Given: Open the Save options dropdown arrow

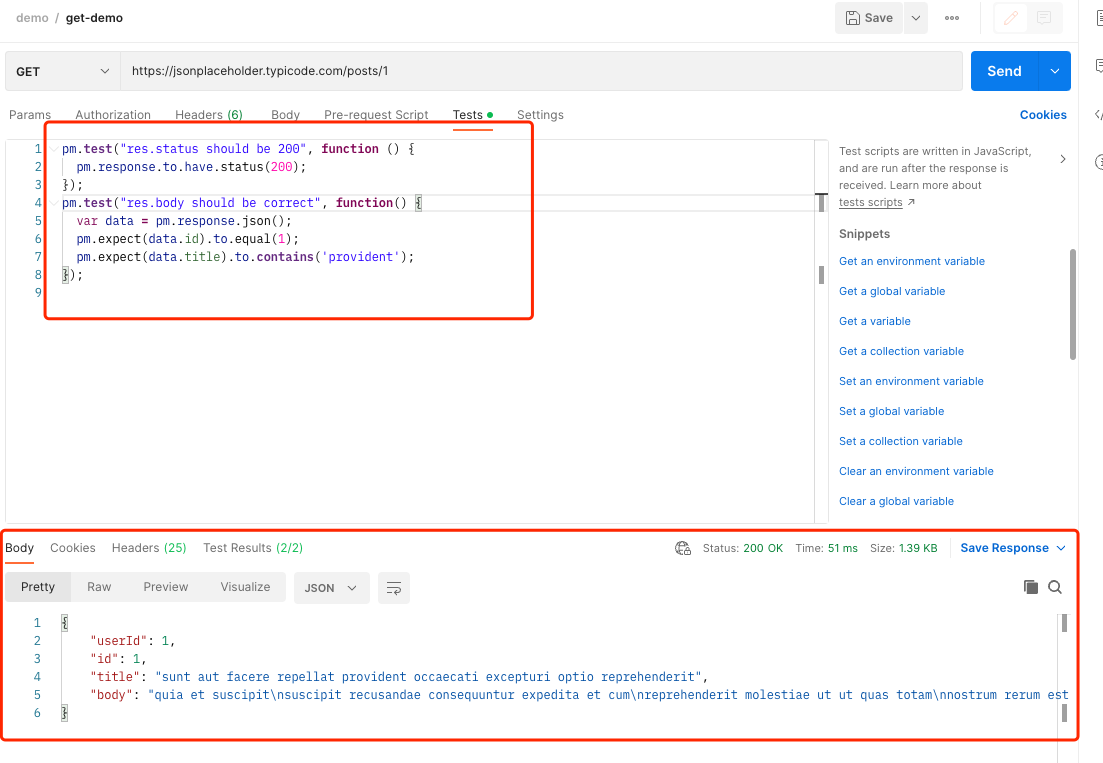Looking at the screenshot, I should click(916, 18).
